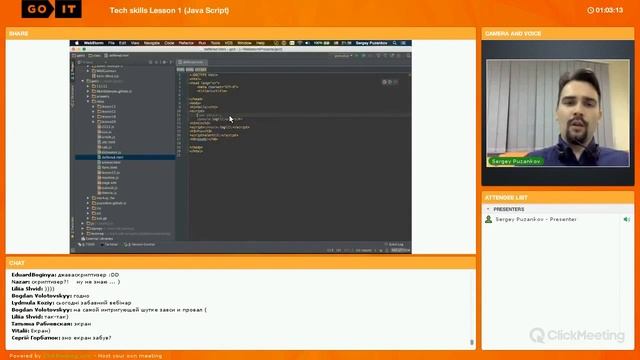Open Spotlight search magnifier in macOS menu bar
This screenshot has width=640, height=360.
pos(395,43)
